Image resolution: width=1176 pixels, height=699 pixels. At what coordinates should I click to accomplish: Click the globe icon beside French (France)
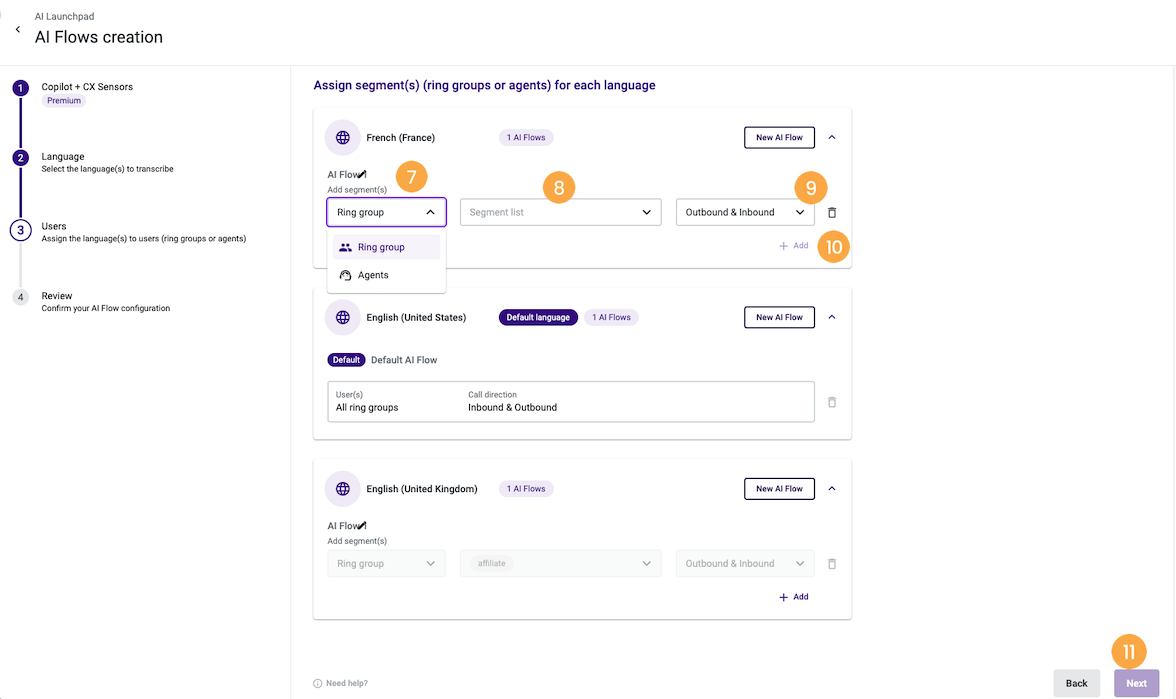tap(342, 137)
